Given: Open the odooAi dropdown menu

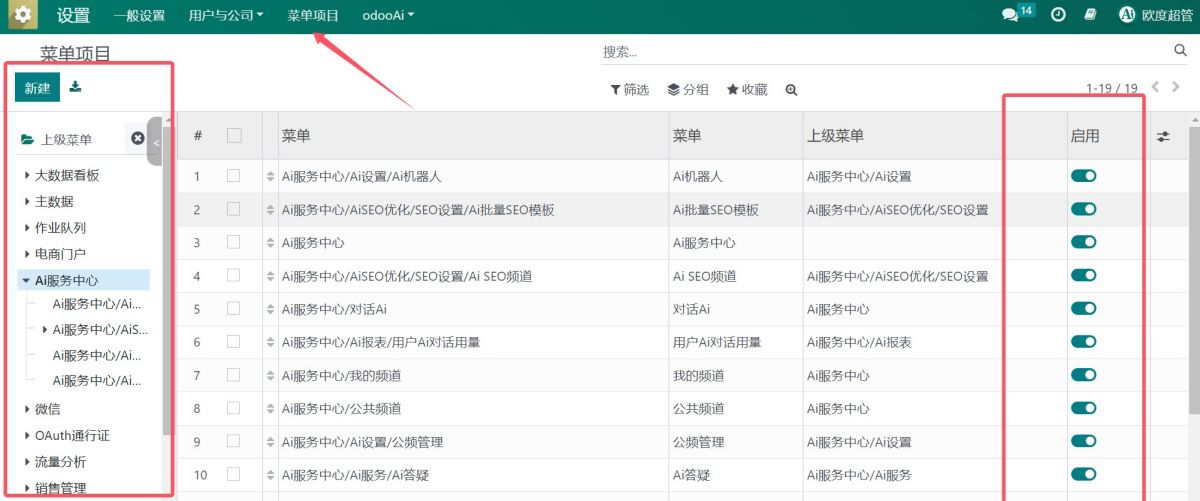Looking at the screenshot, I should point(388,16).
